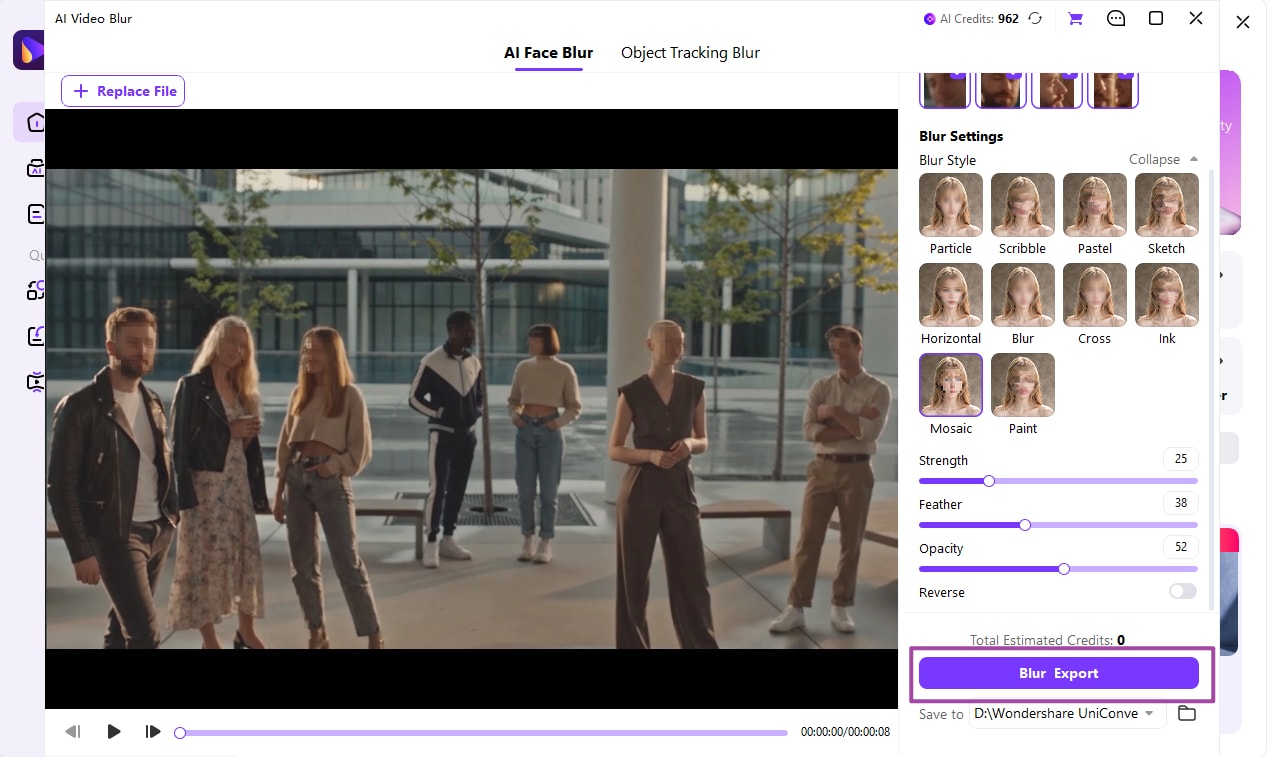
Task: Click the 00:00:00/00:00:08 timecode
Action: coord(845,732)
